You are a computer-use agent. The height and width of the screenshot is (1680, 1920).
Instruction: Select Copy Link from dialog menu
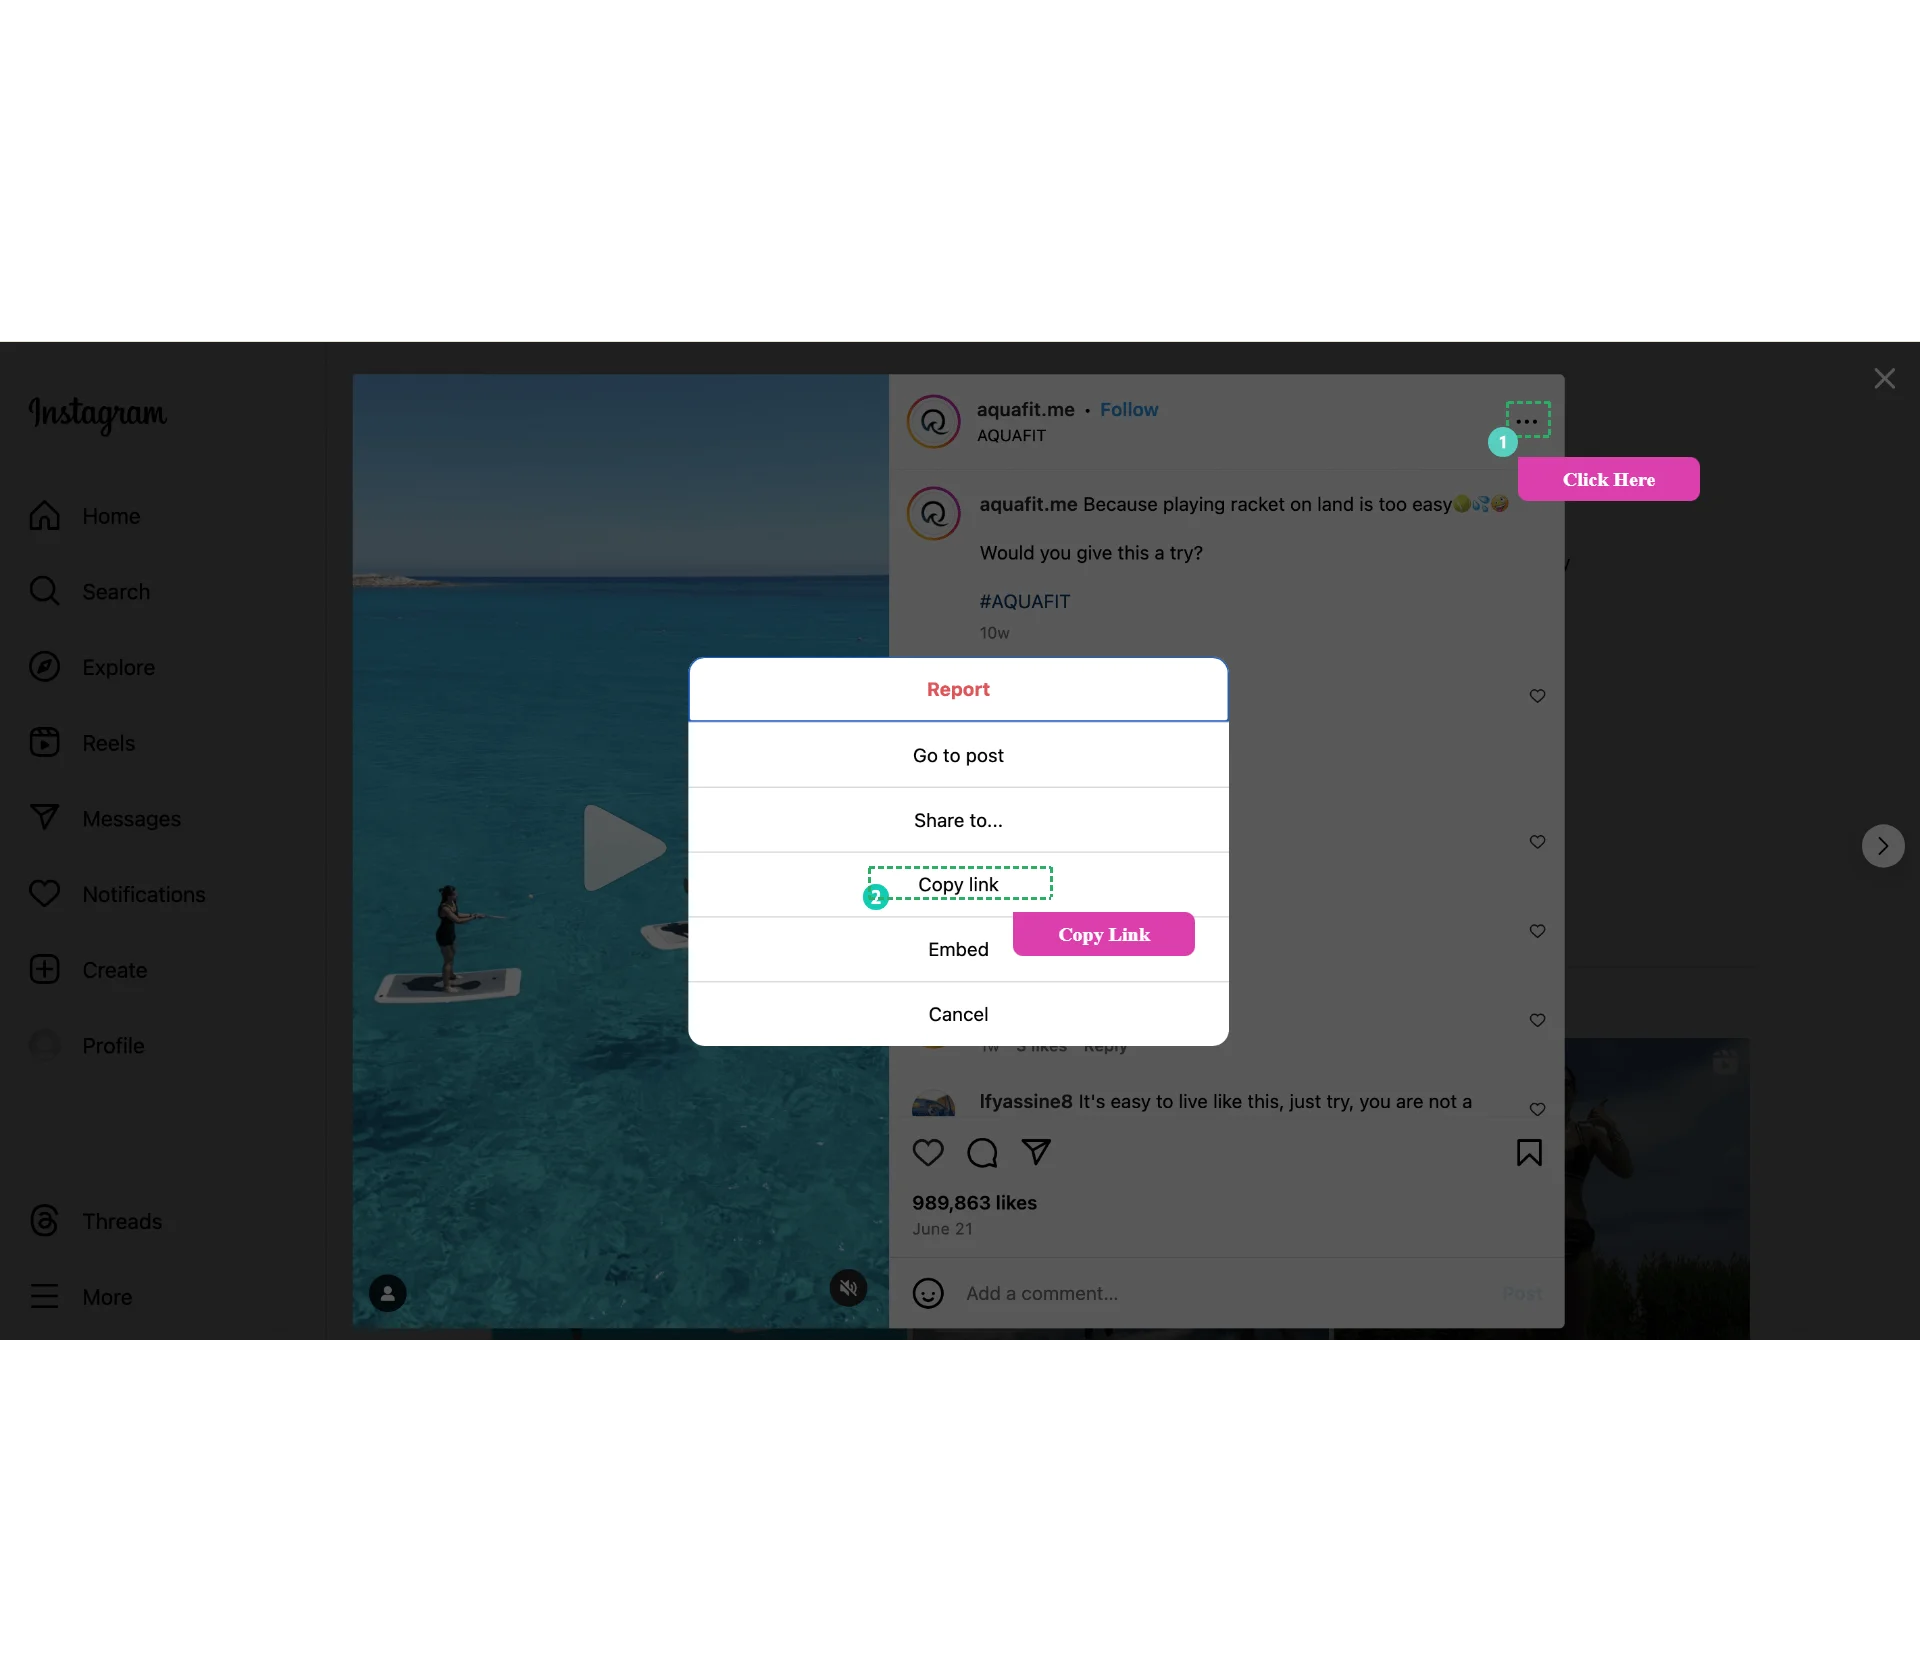click(958, 883)
